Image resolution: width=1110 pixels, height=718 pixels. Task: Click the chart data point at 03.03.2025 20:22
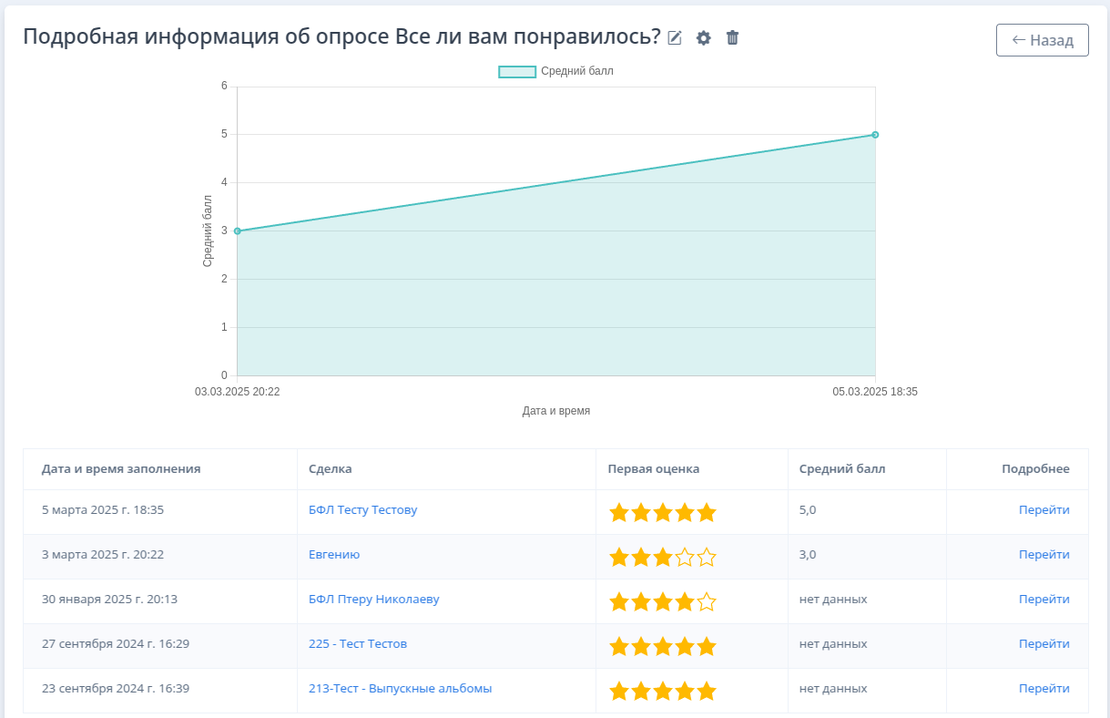[237, 231]
